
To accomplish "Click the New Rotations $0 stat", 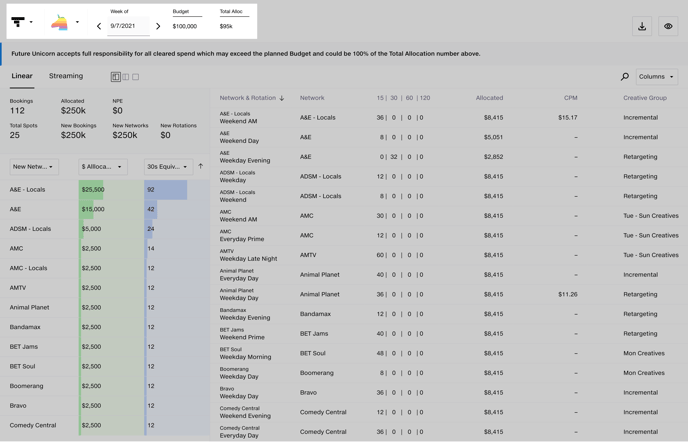I will [x=178, y=131].
